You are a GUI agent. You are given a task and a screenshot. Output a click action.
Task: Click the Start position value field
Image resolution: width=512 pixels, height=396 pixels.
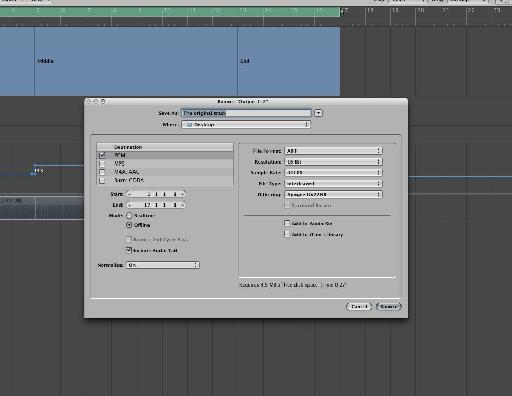pos(156,194)
